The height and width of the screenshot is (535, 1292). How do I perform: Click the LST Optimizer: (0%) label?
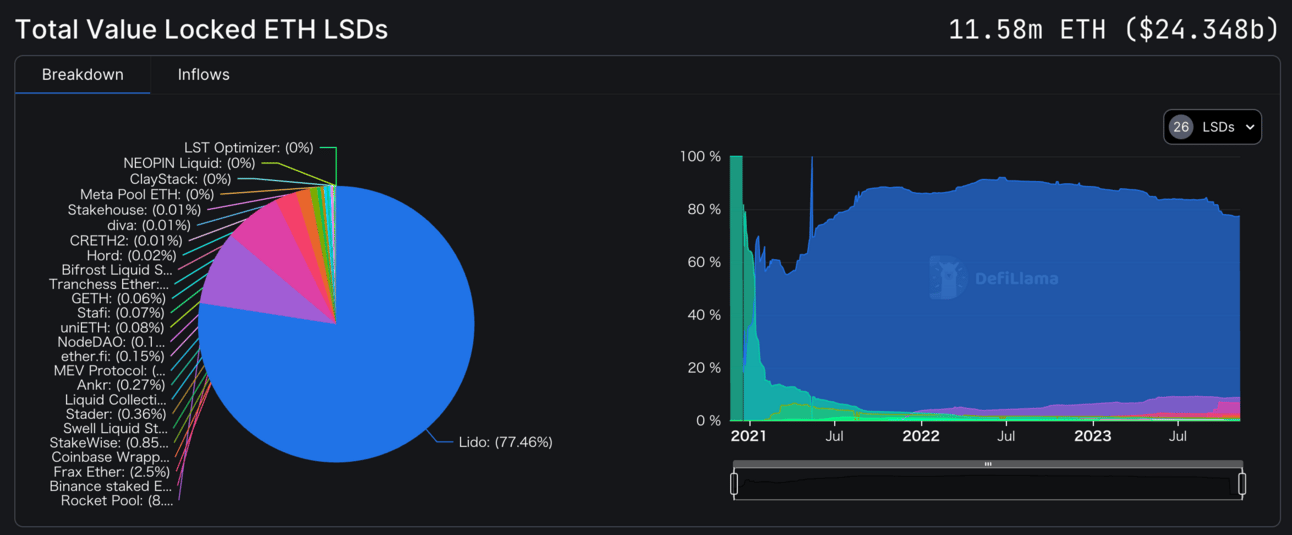tap(249, 148)
